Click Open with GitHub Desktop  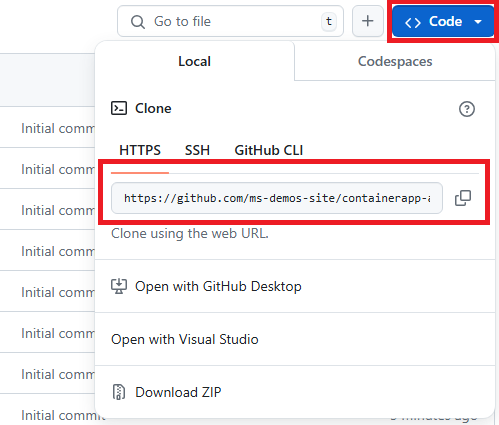click(295, 286)
